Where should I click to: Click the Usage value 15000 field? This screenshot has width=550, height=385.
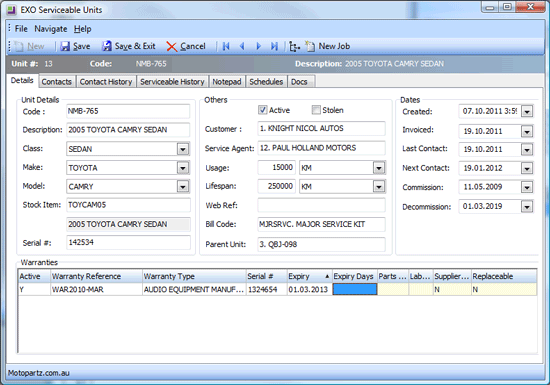[276, 167]
